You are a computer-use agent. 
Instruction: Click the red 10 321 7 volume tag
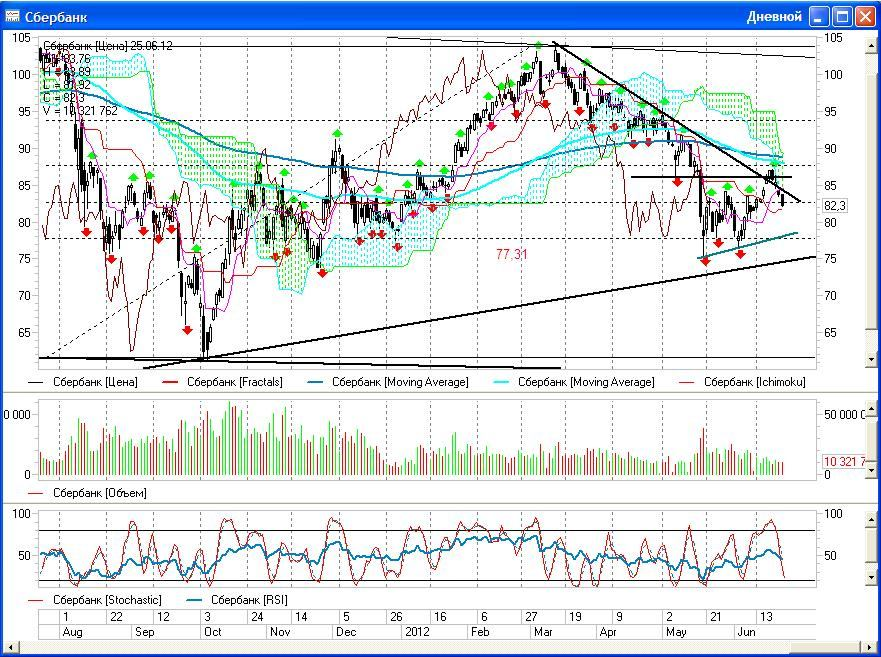click(x=844, y=461)
